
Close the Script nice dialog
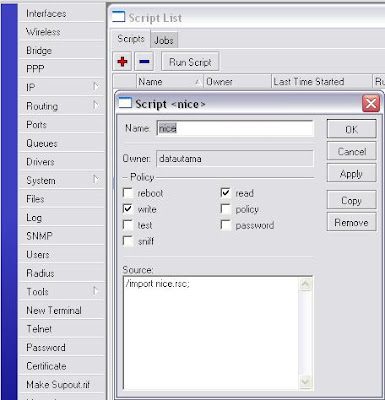tap(371, 103)
